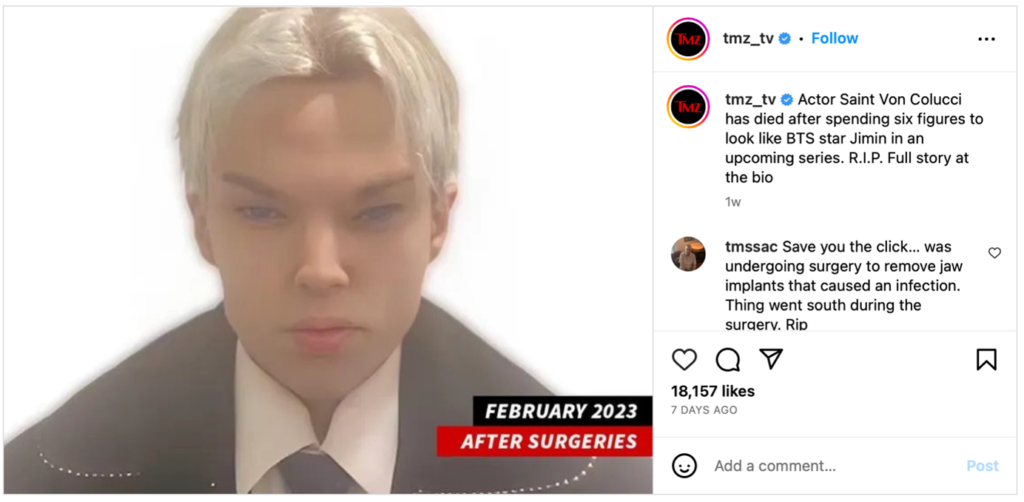Open the tmssac commenter username
The width and height of the screenshot is (1024, 502).
(x=752, y=247)
